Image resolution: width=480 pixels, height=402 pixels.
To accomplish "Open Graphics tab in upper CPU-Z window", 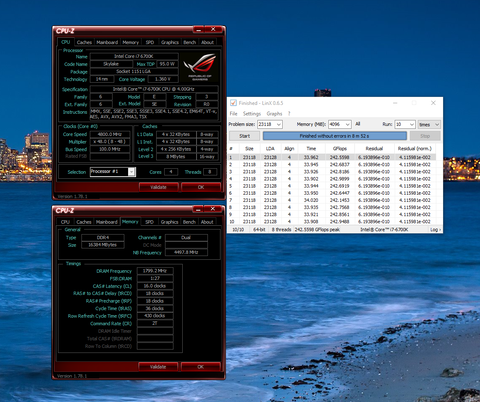I will [x=170, y=42].
